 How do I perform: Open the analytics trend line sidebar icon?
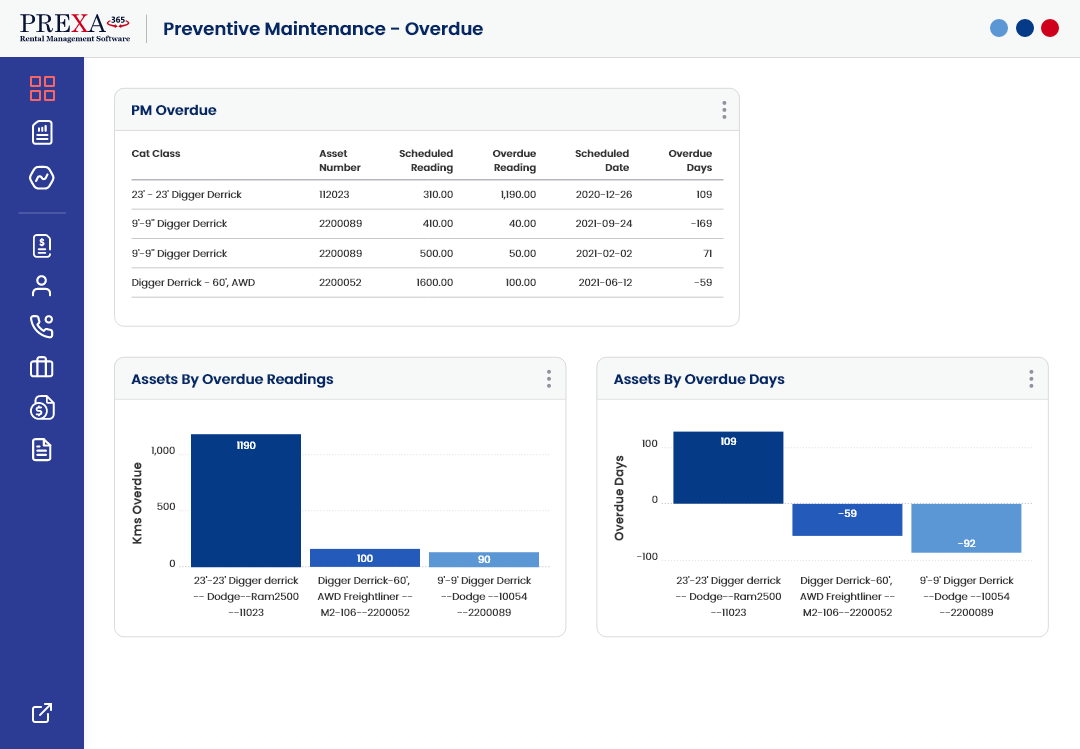[x=42, y=178]
